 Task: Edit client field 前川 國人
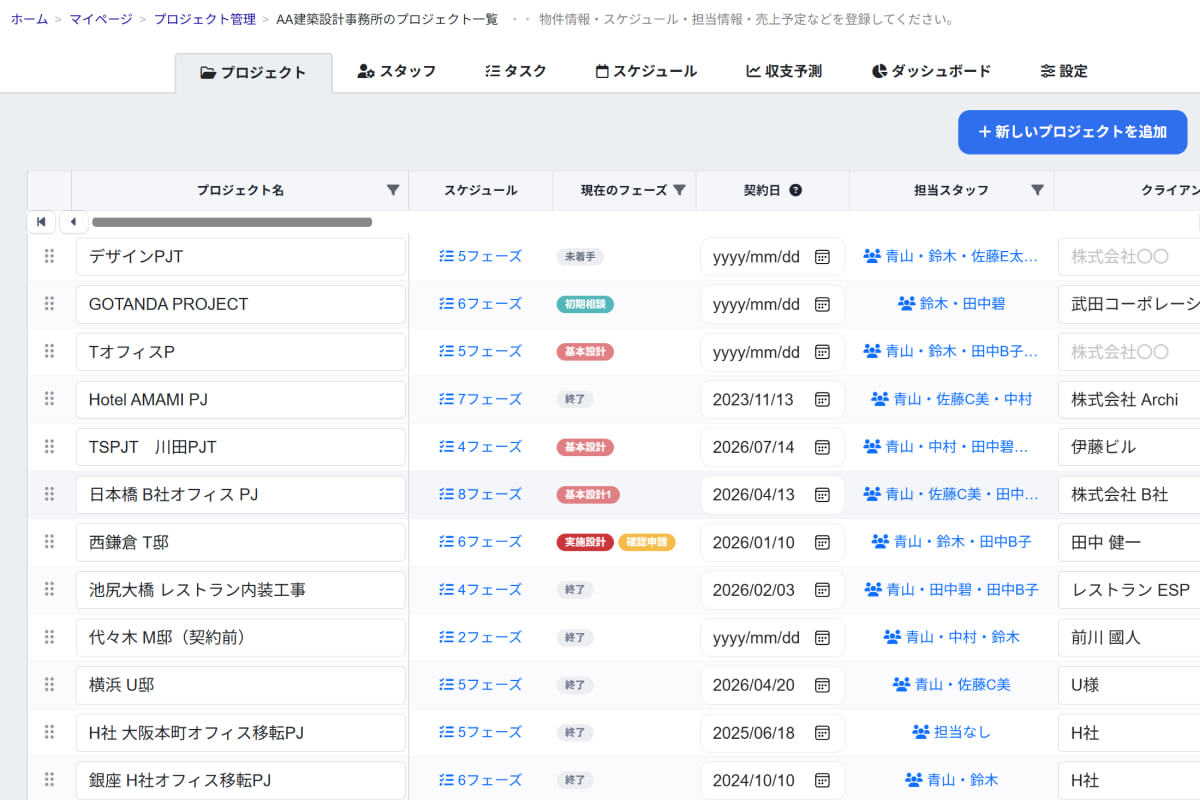(1129, 637)
